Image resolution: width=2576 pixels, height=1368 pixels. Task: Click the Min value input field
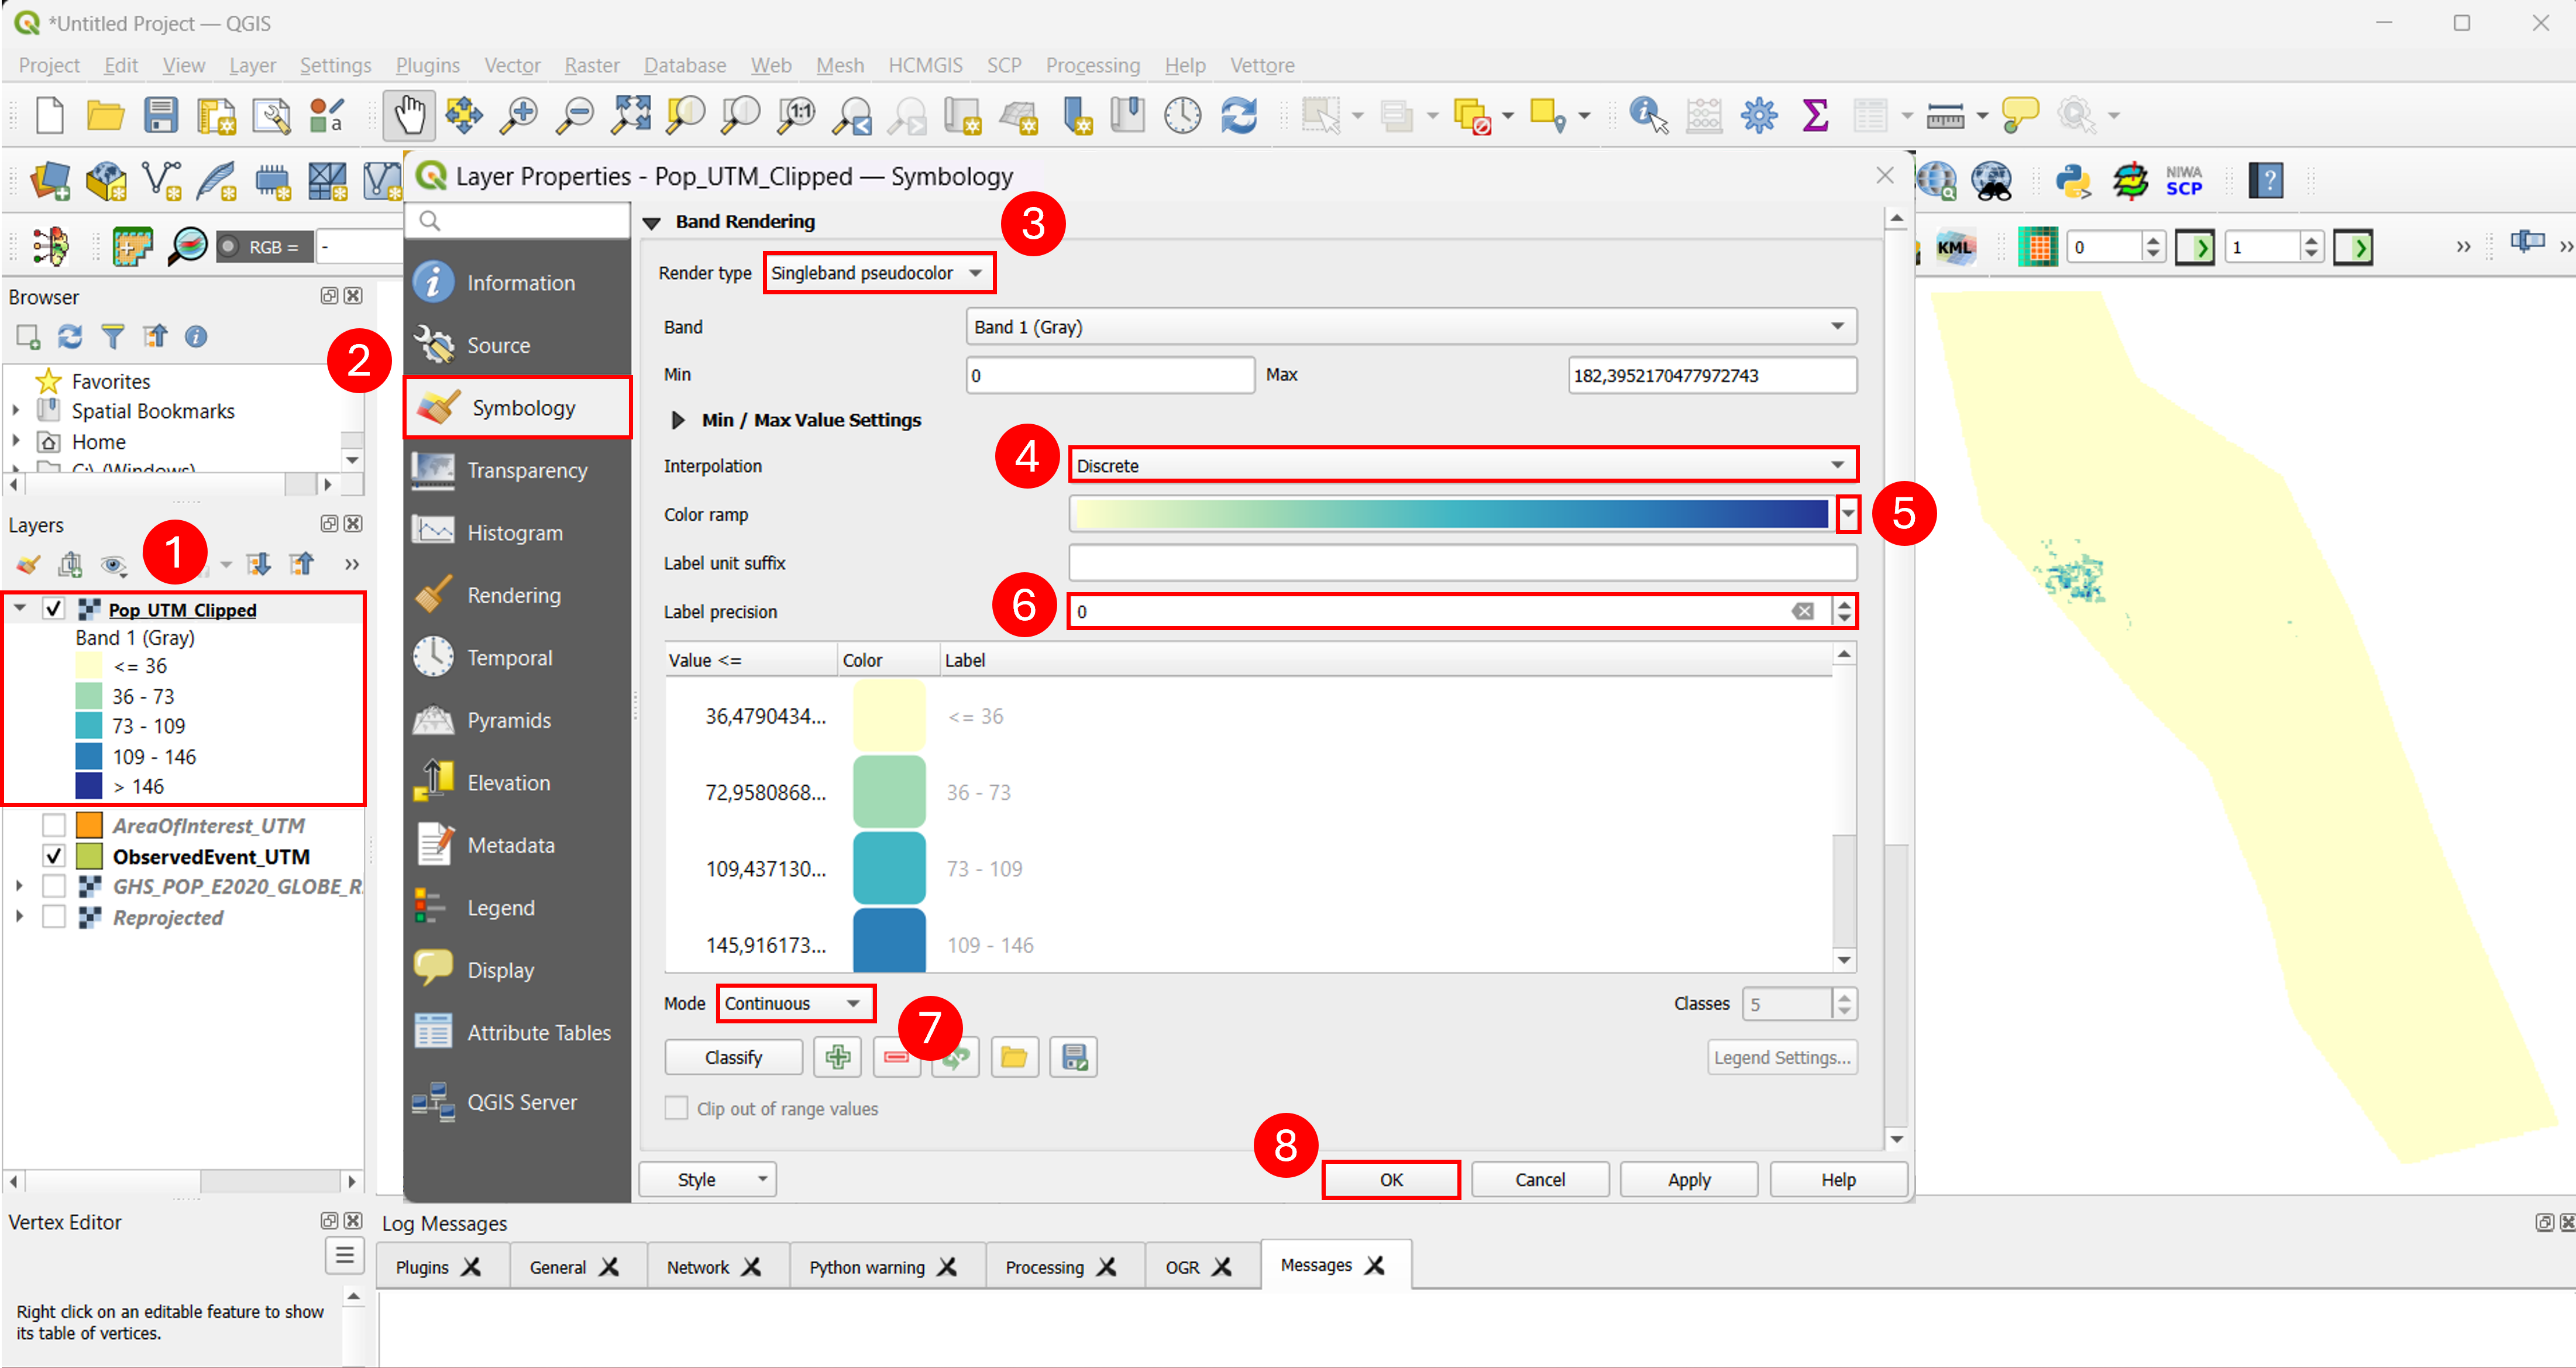(x=1110, y=375)
